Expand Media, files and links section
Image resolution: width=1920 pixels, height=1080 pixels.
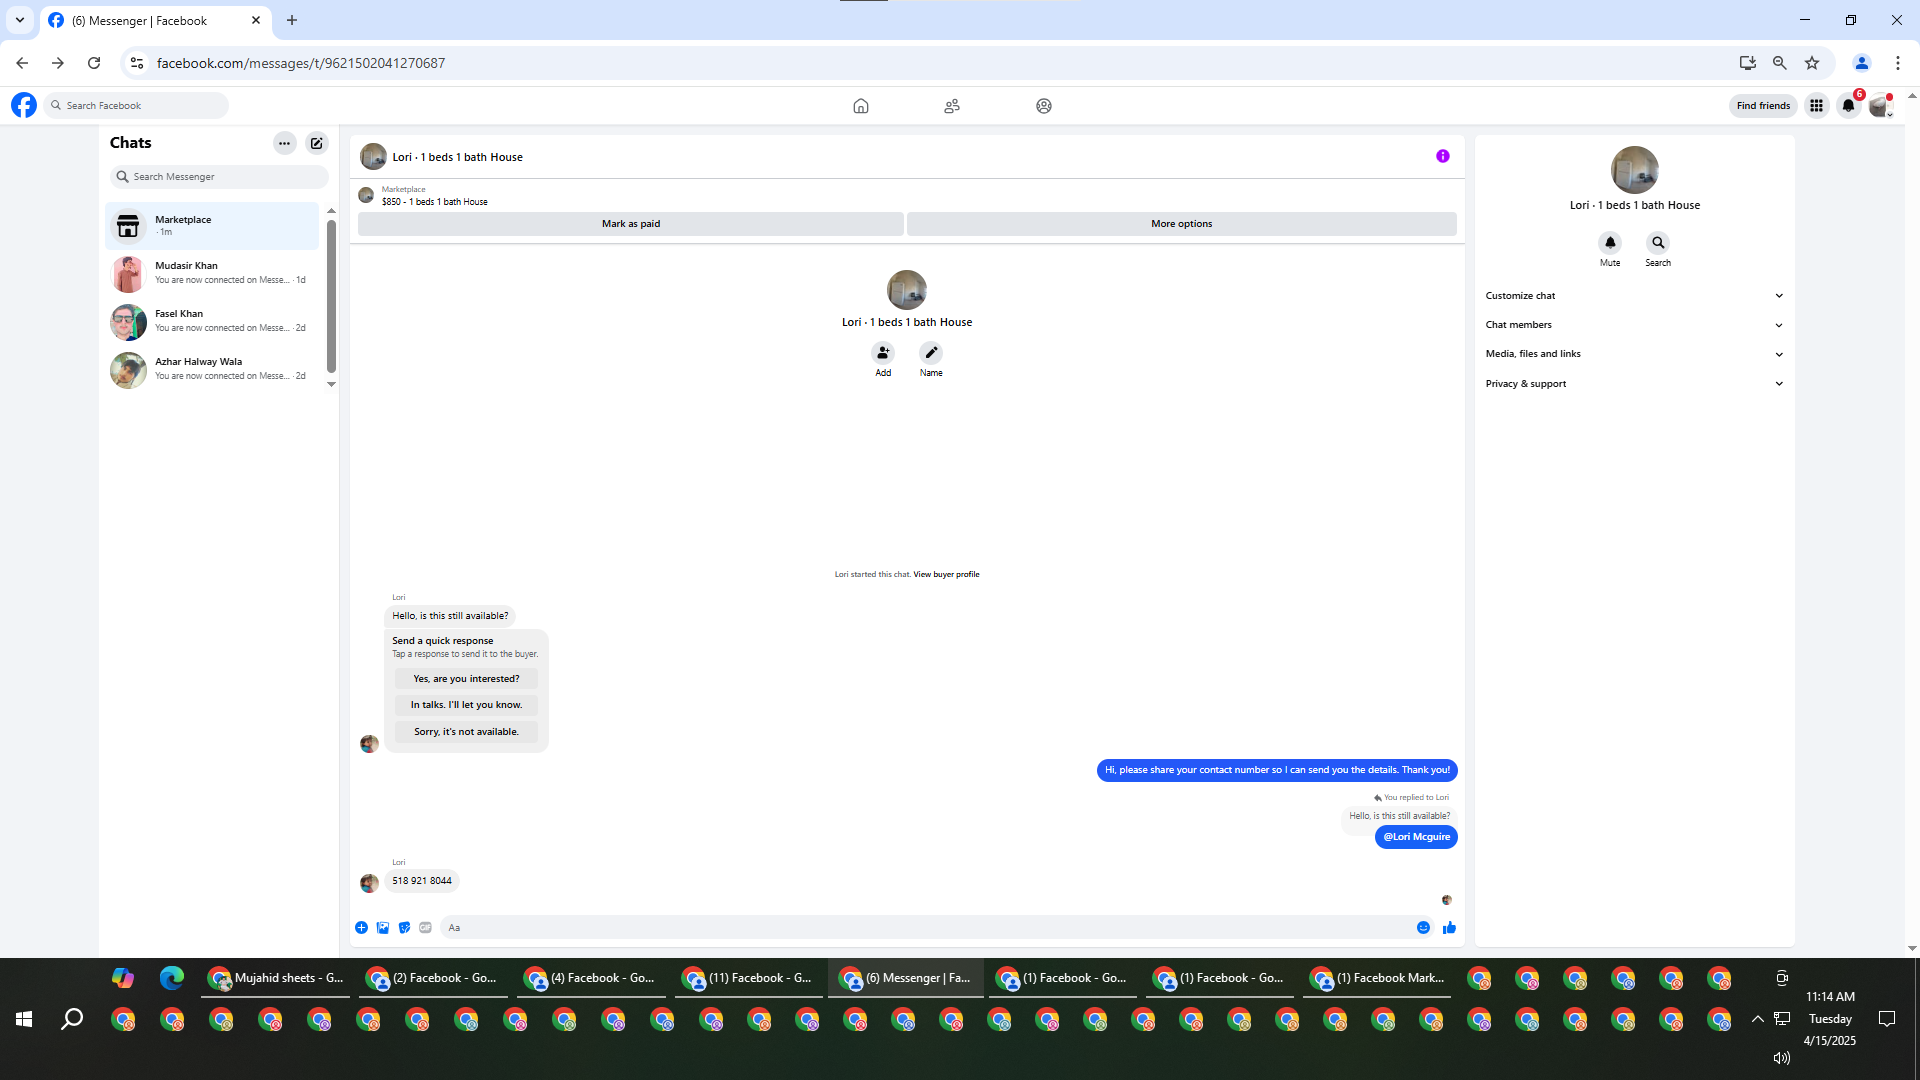click(x=1634, y=354)
